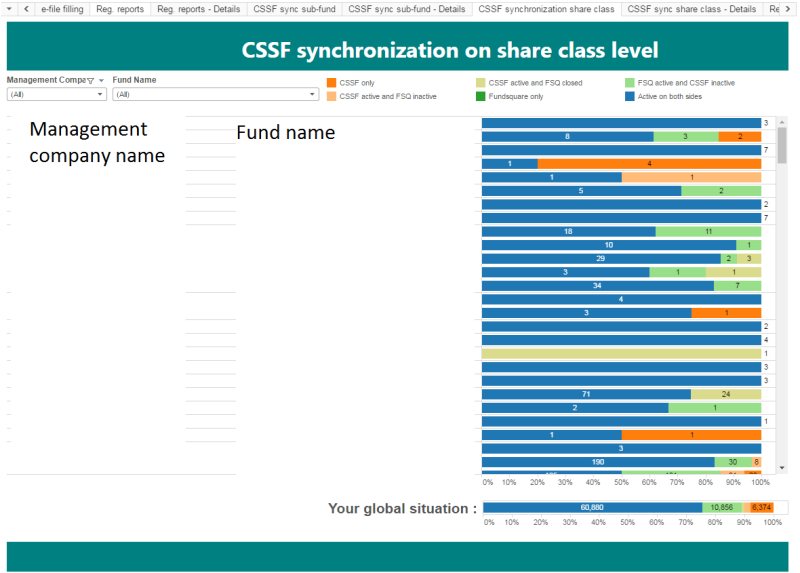Image resolution: width=800 pixels, height=573 pixels.
Task: Click the bar segment labeled 71
Action: pyautogui.click(x=586, y=394)
